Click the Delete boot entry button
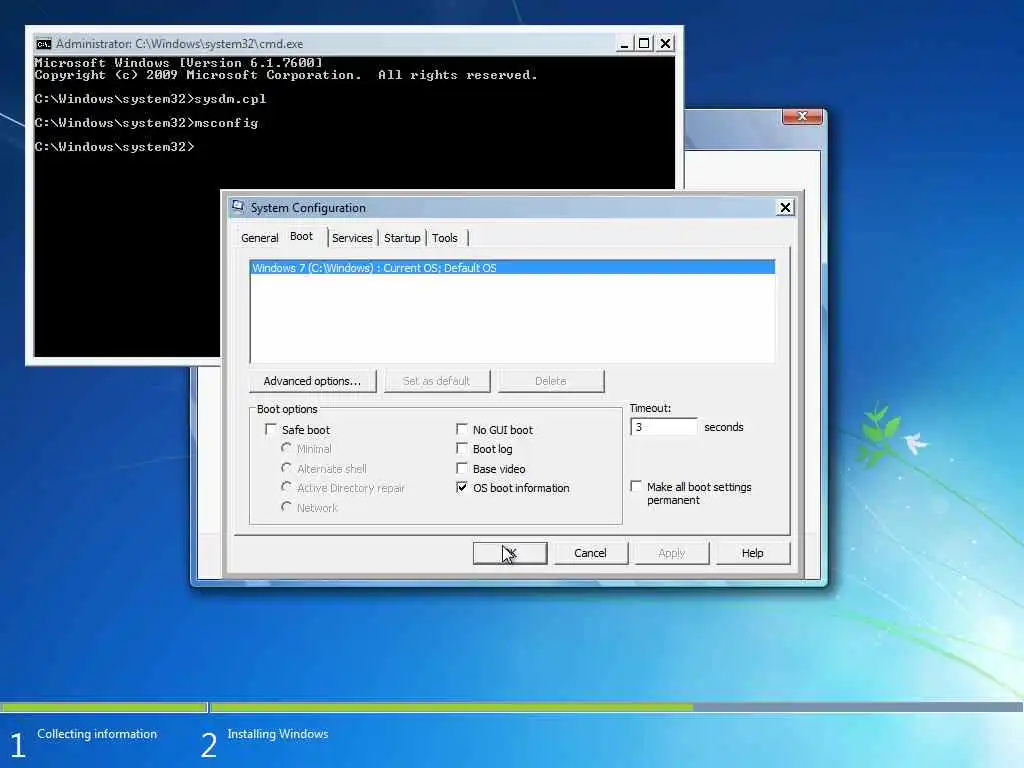 coord(551,381)
